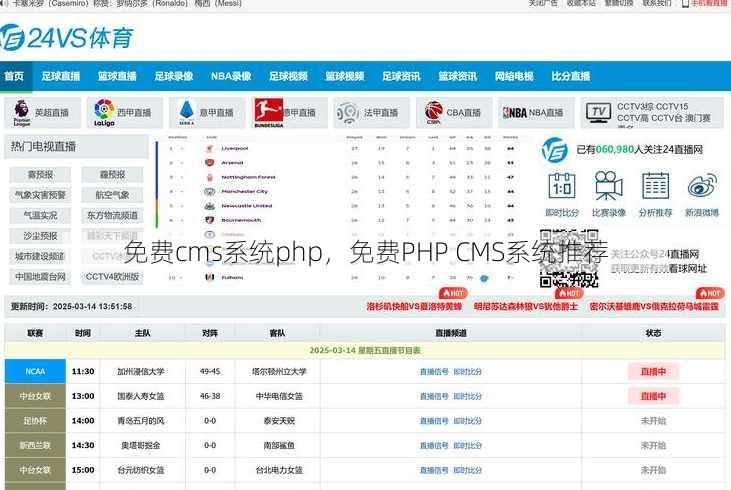Click the QR code for 24直播网
Image resolution: width=731 pixels, height=490 pixels.
[x=569, y=258]
